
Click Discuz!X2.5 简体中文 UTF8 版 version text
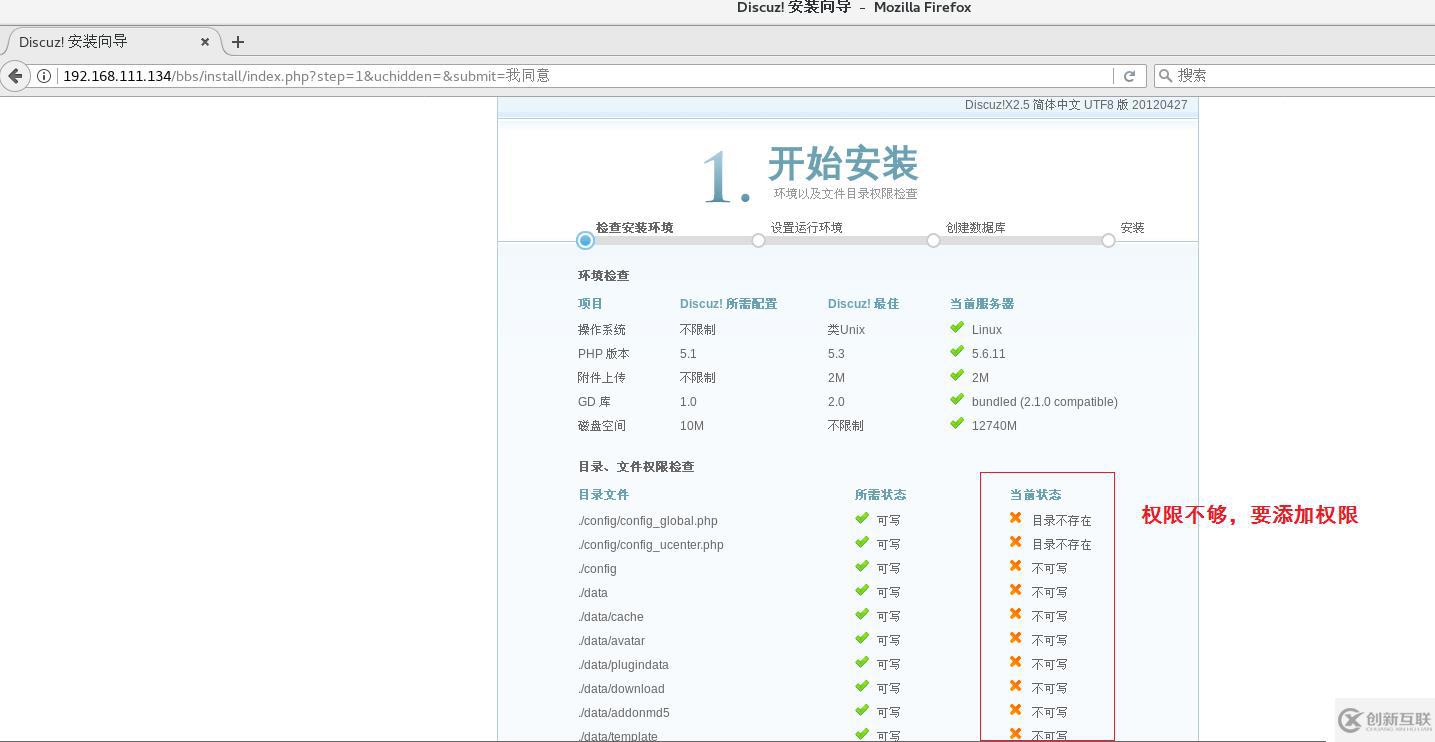point(1076,105)
